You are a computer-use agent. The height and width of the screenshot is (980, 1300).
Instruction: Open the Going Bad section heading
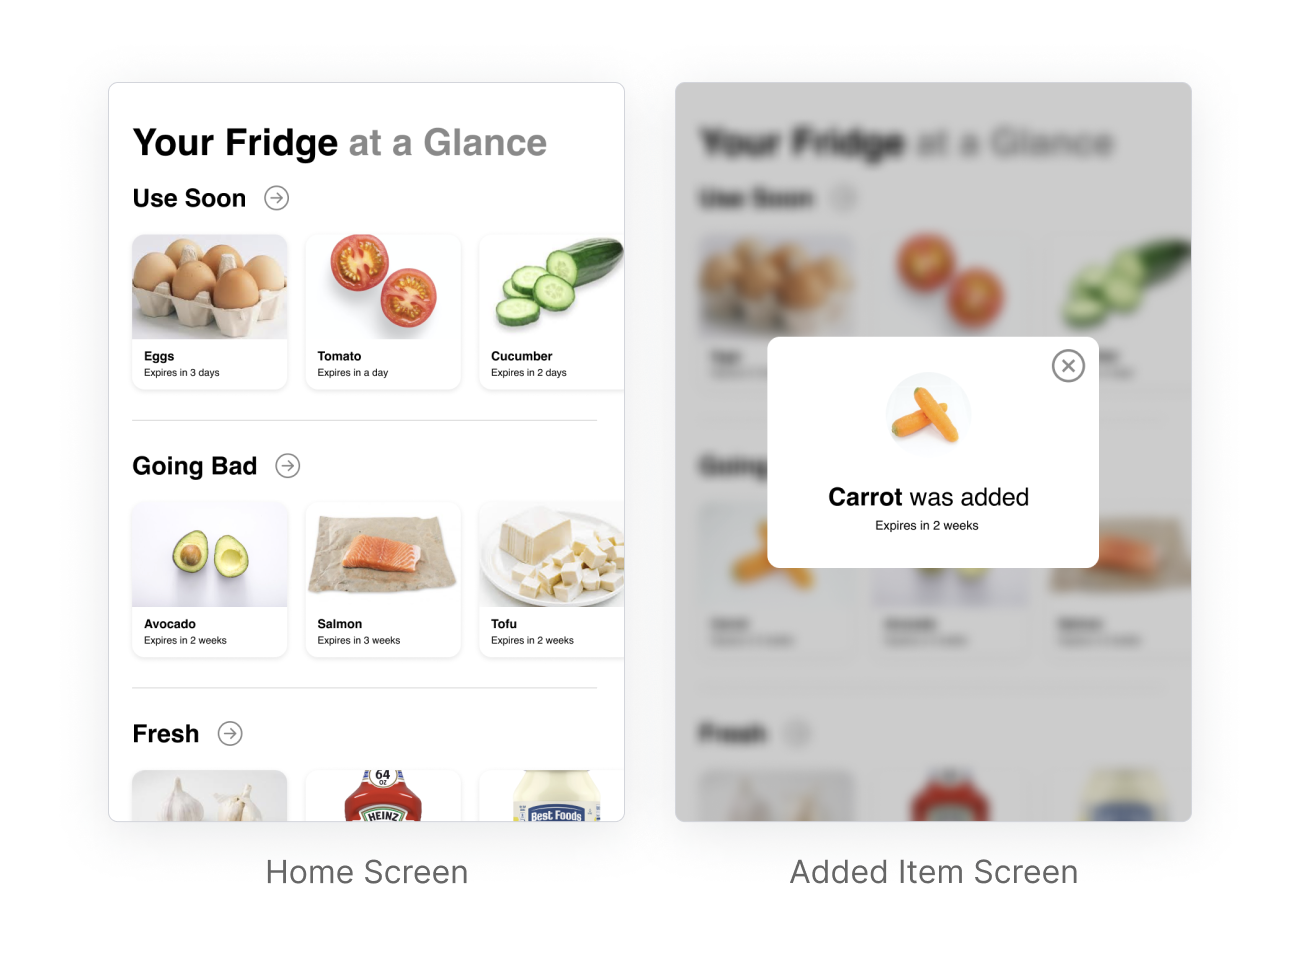(195, 466)
